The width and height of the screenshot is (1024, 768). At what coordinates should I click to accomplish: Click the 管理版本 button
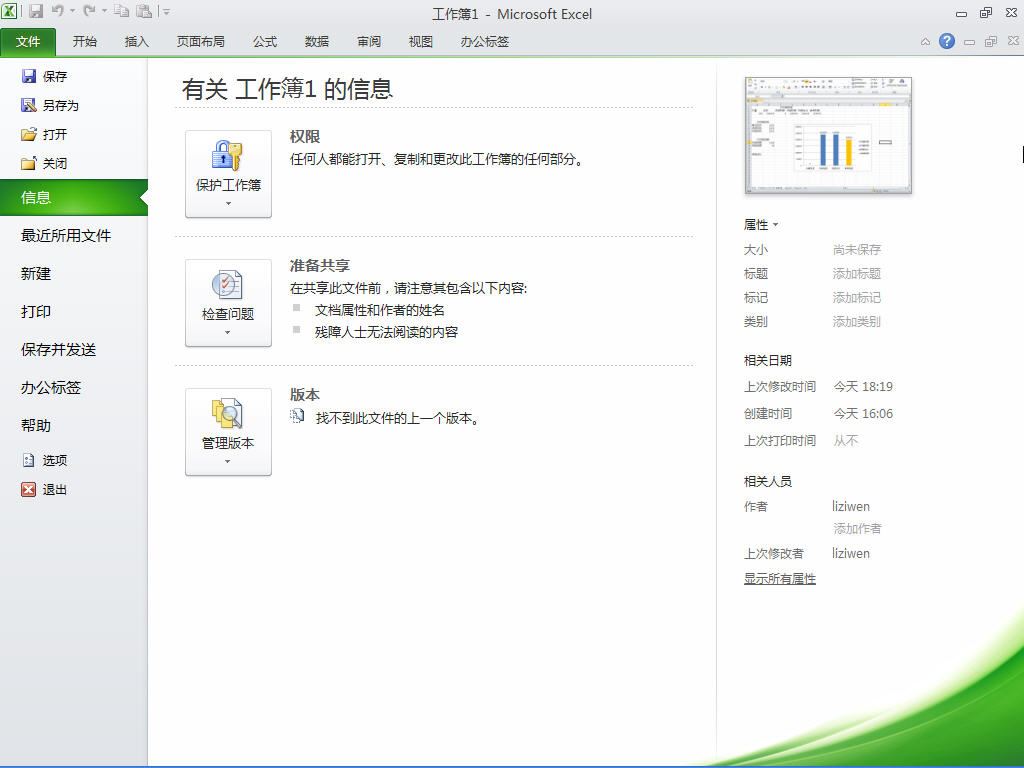coord(229,432)
